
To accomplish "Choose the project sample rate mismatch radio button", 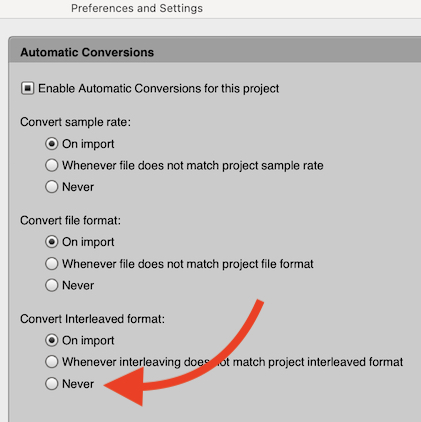I will 52,165.
